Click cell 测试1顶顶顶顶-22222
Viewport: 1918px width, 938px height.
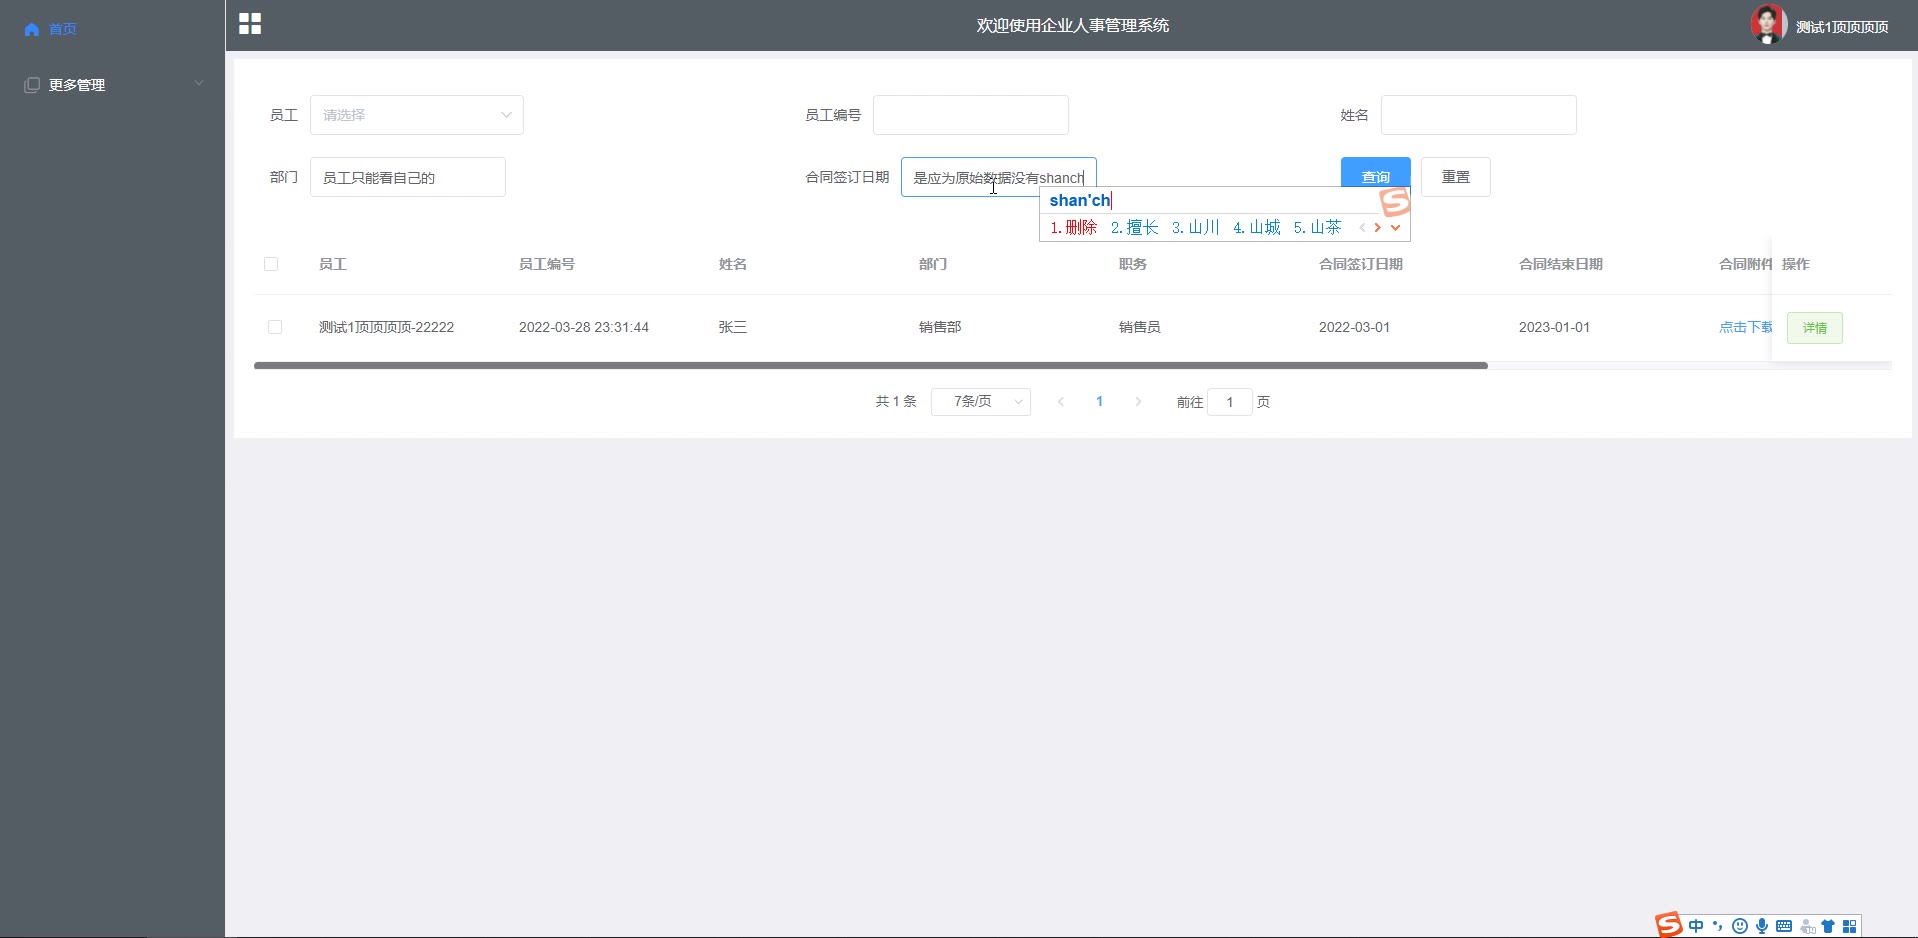[x=387, y=327]
